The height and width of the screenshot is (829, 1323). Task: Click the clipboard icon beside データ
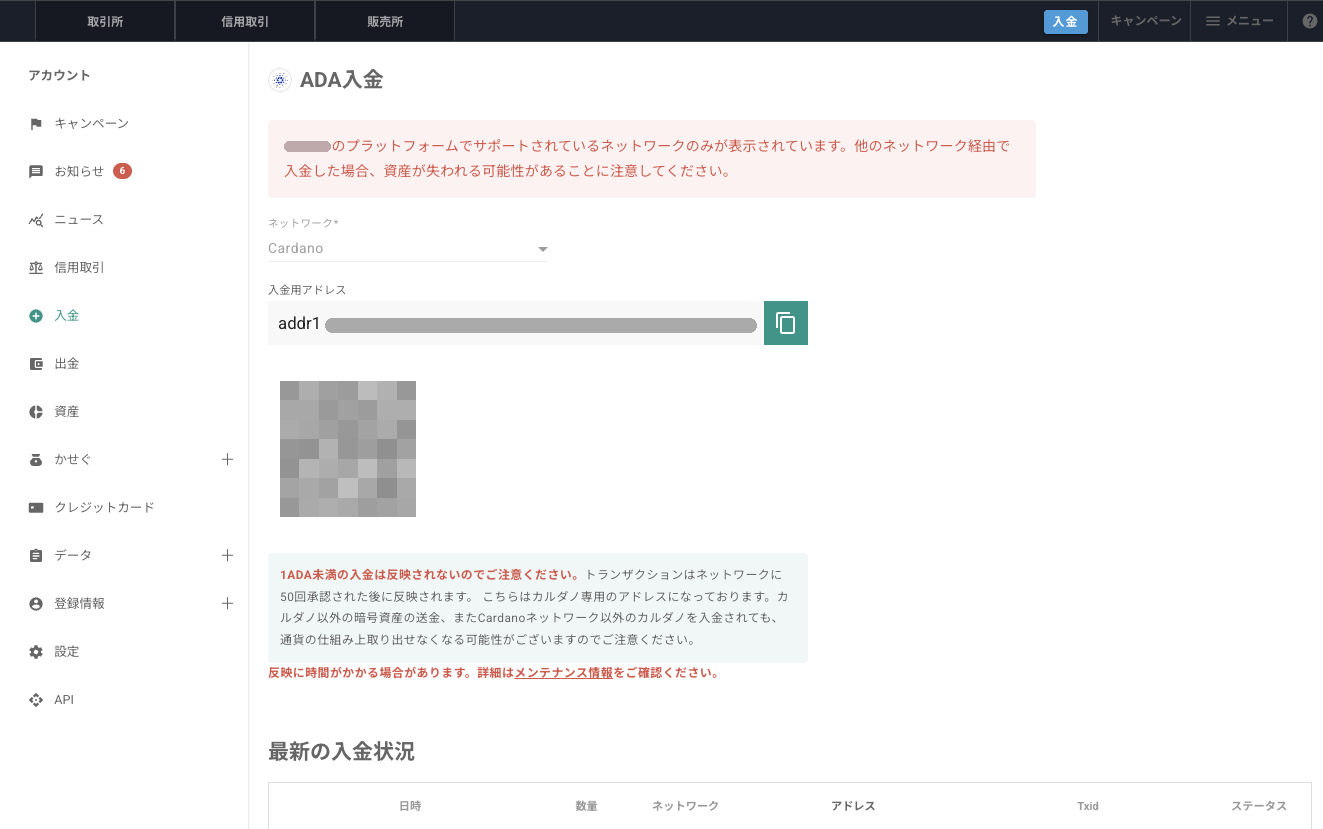36,556
